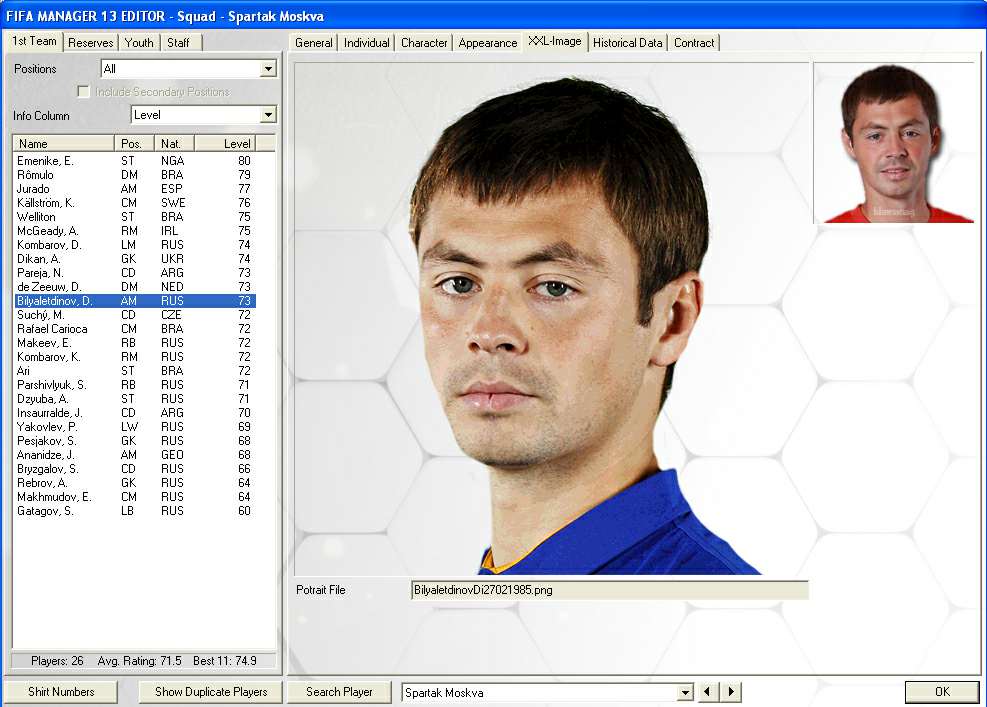
Task: Open the Contract tab
Action: (694, 43)
